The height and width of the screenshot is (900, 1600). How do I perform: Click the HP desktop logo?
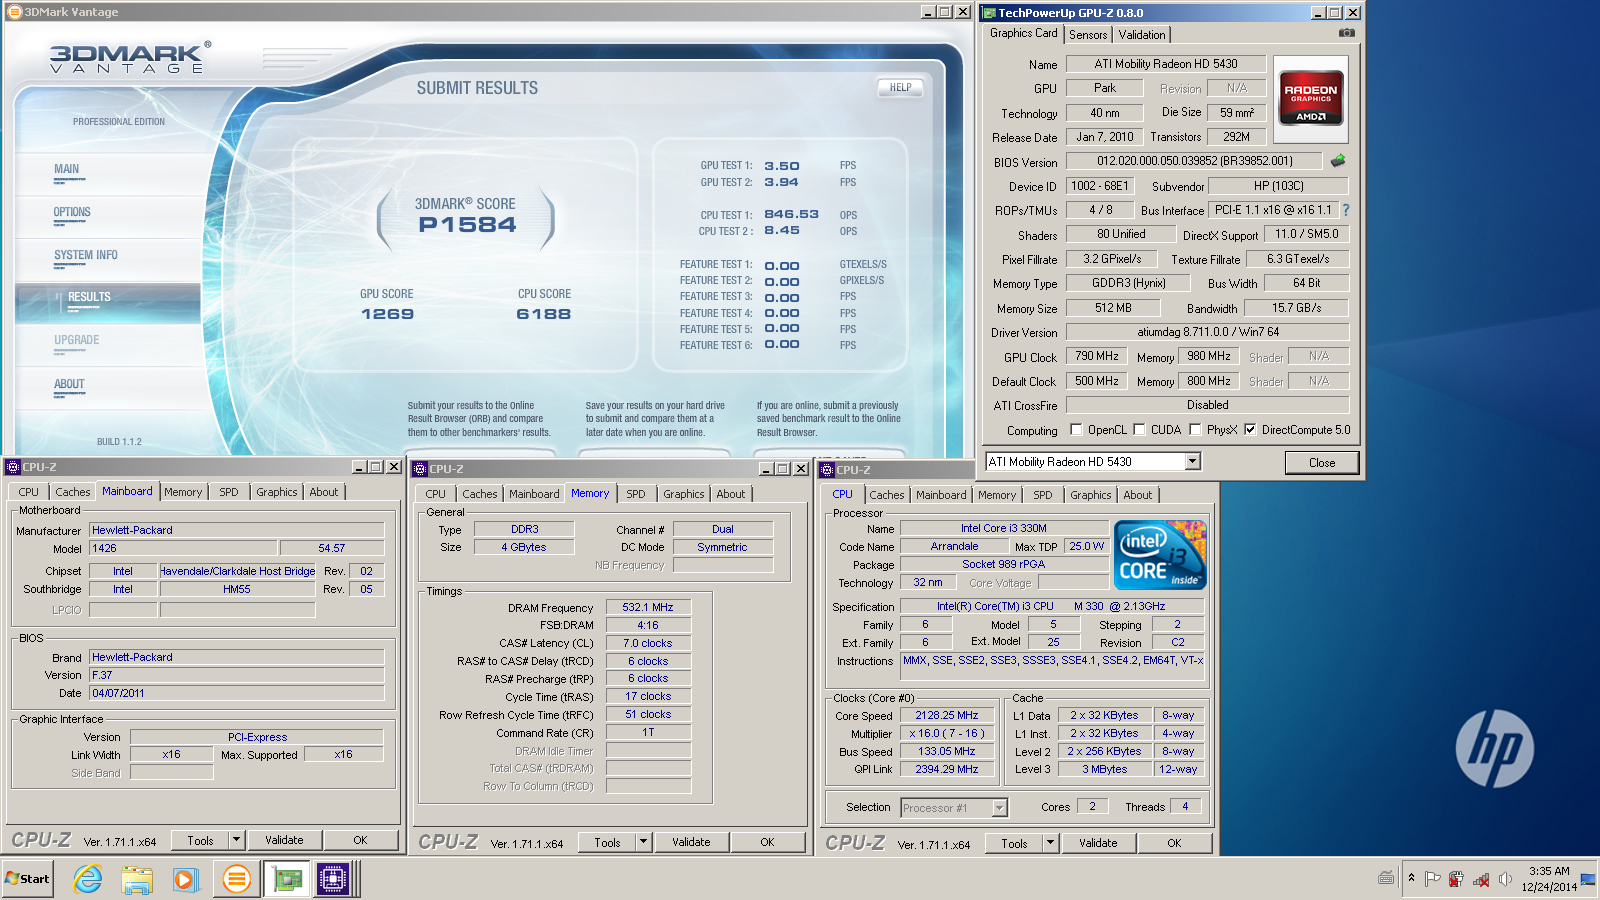[1495, 748]
